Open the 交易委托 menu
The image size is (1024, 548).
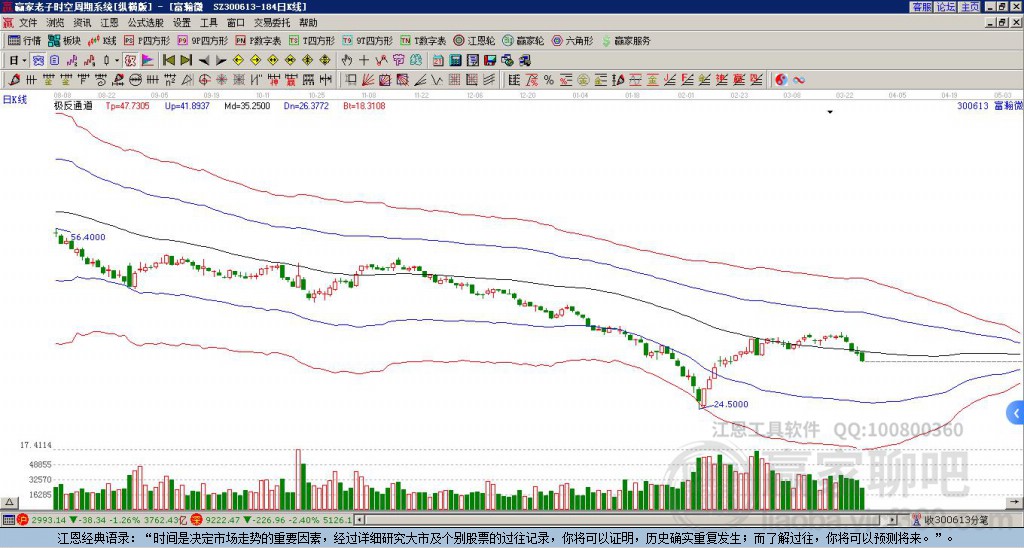click(x=272, y=23)
